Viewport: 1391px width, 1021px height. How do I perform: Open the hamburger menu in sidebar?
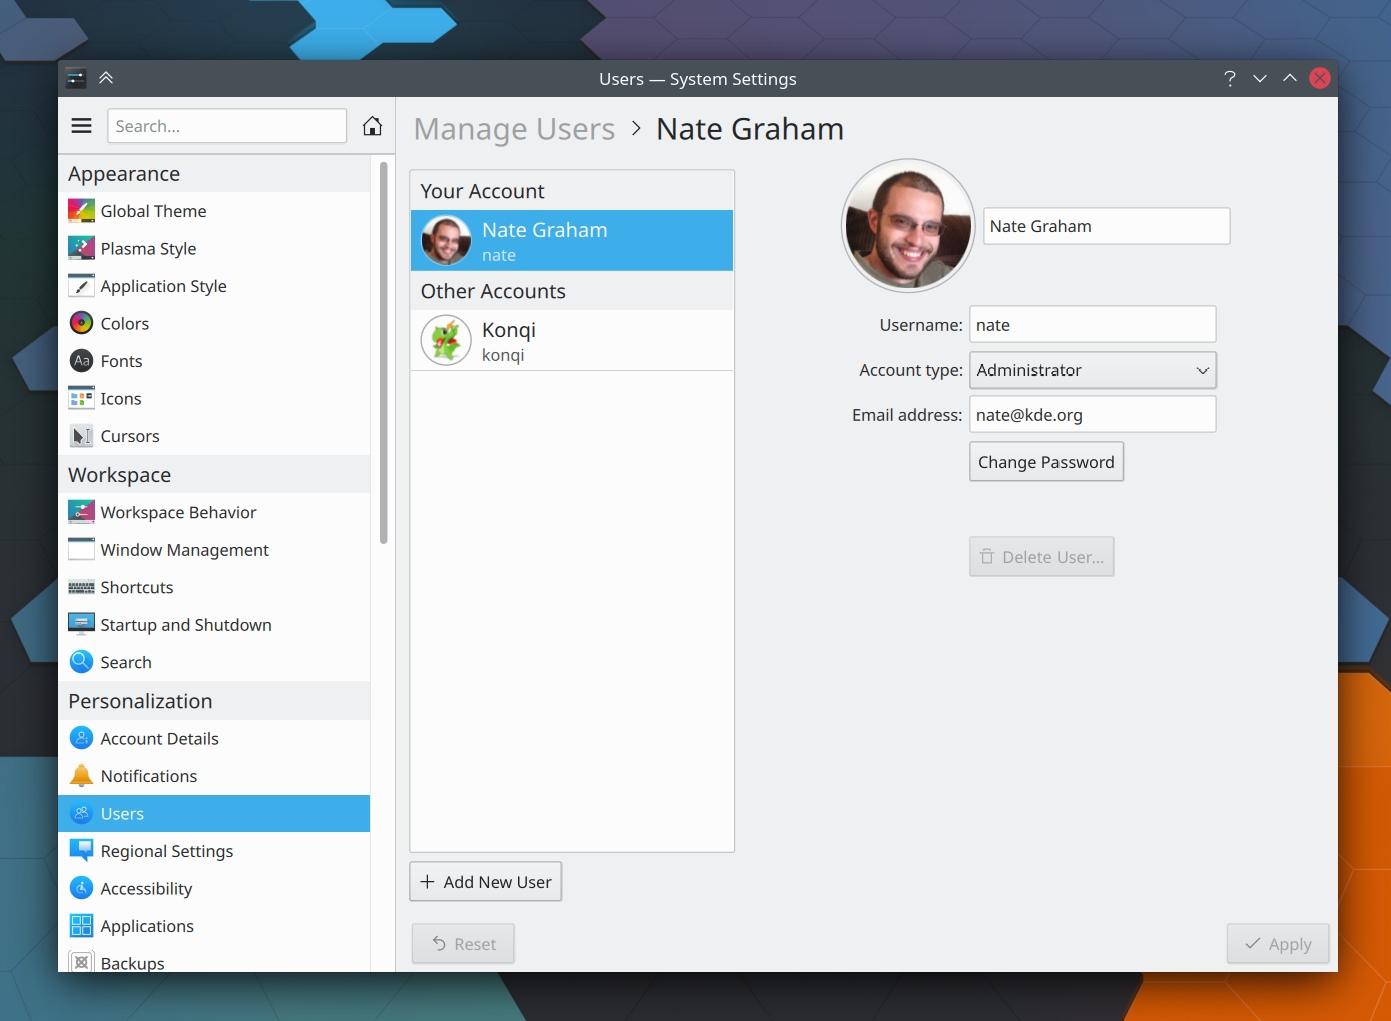[x=81, y=126]
